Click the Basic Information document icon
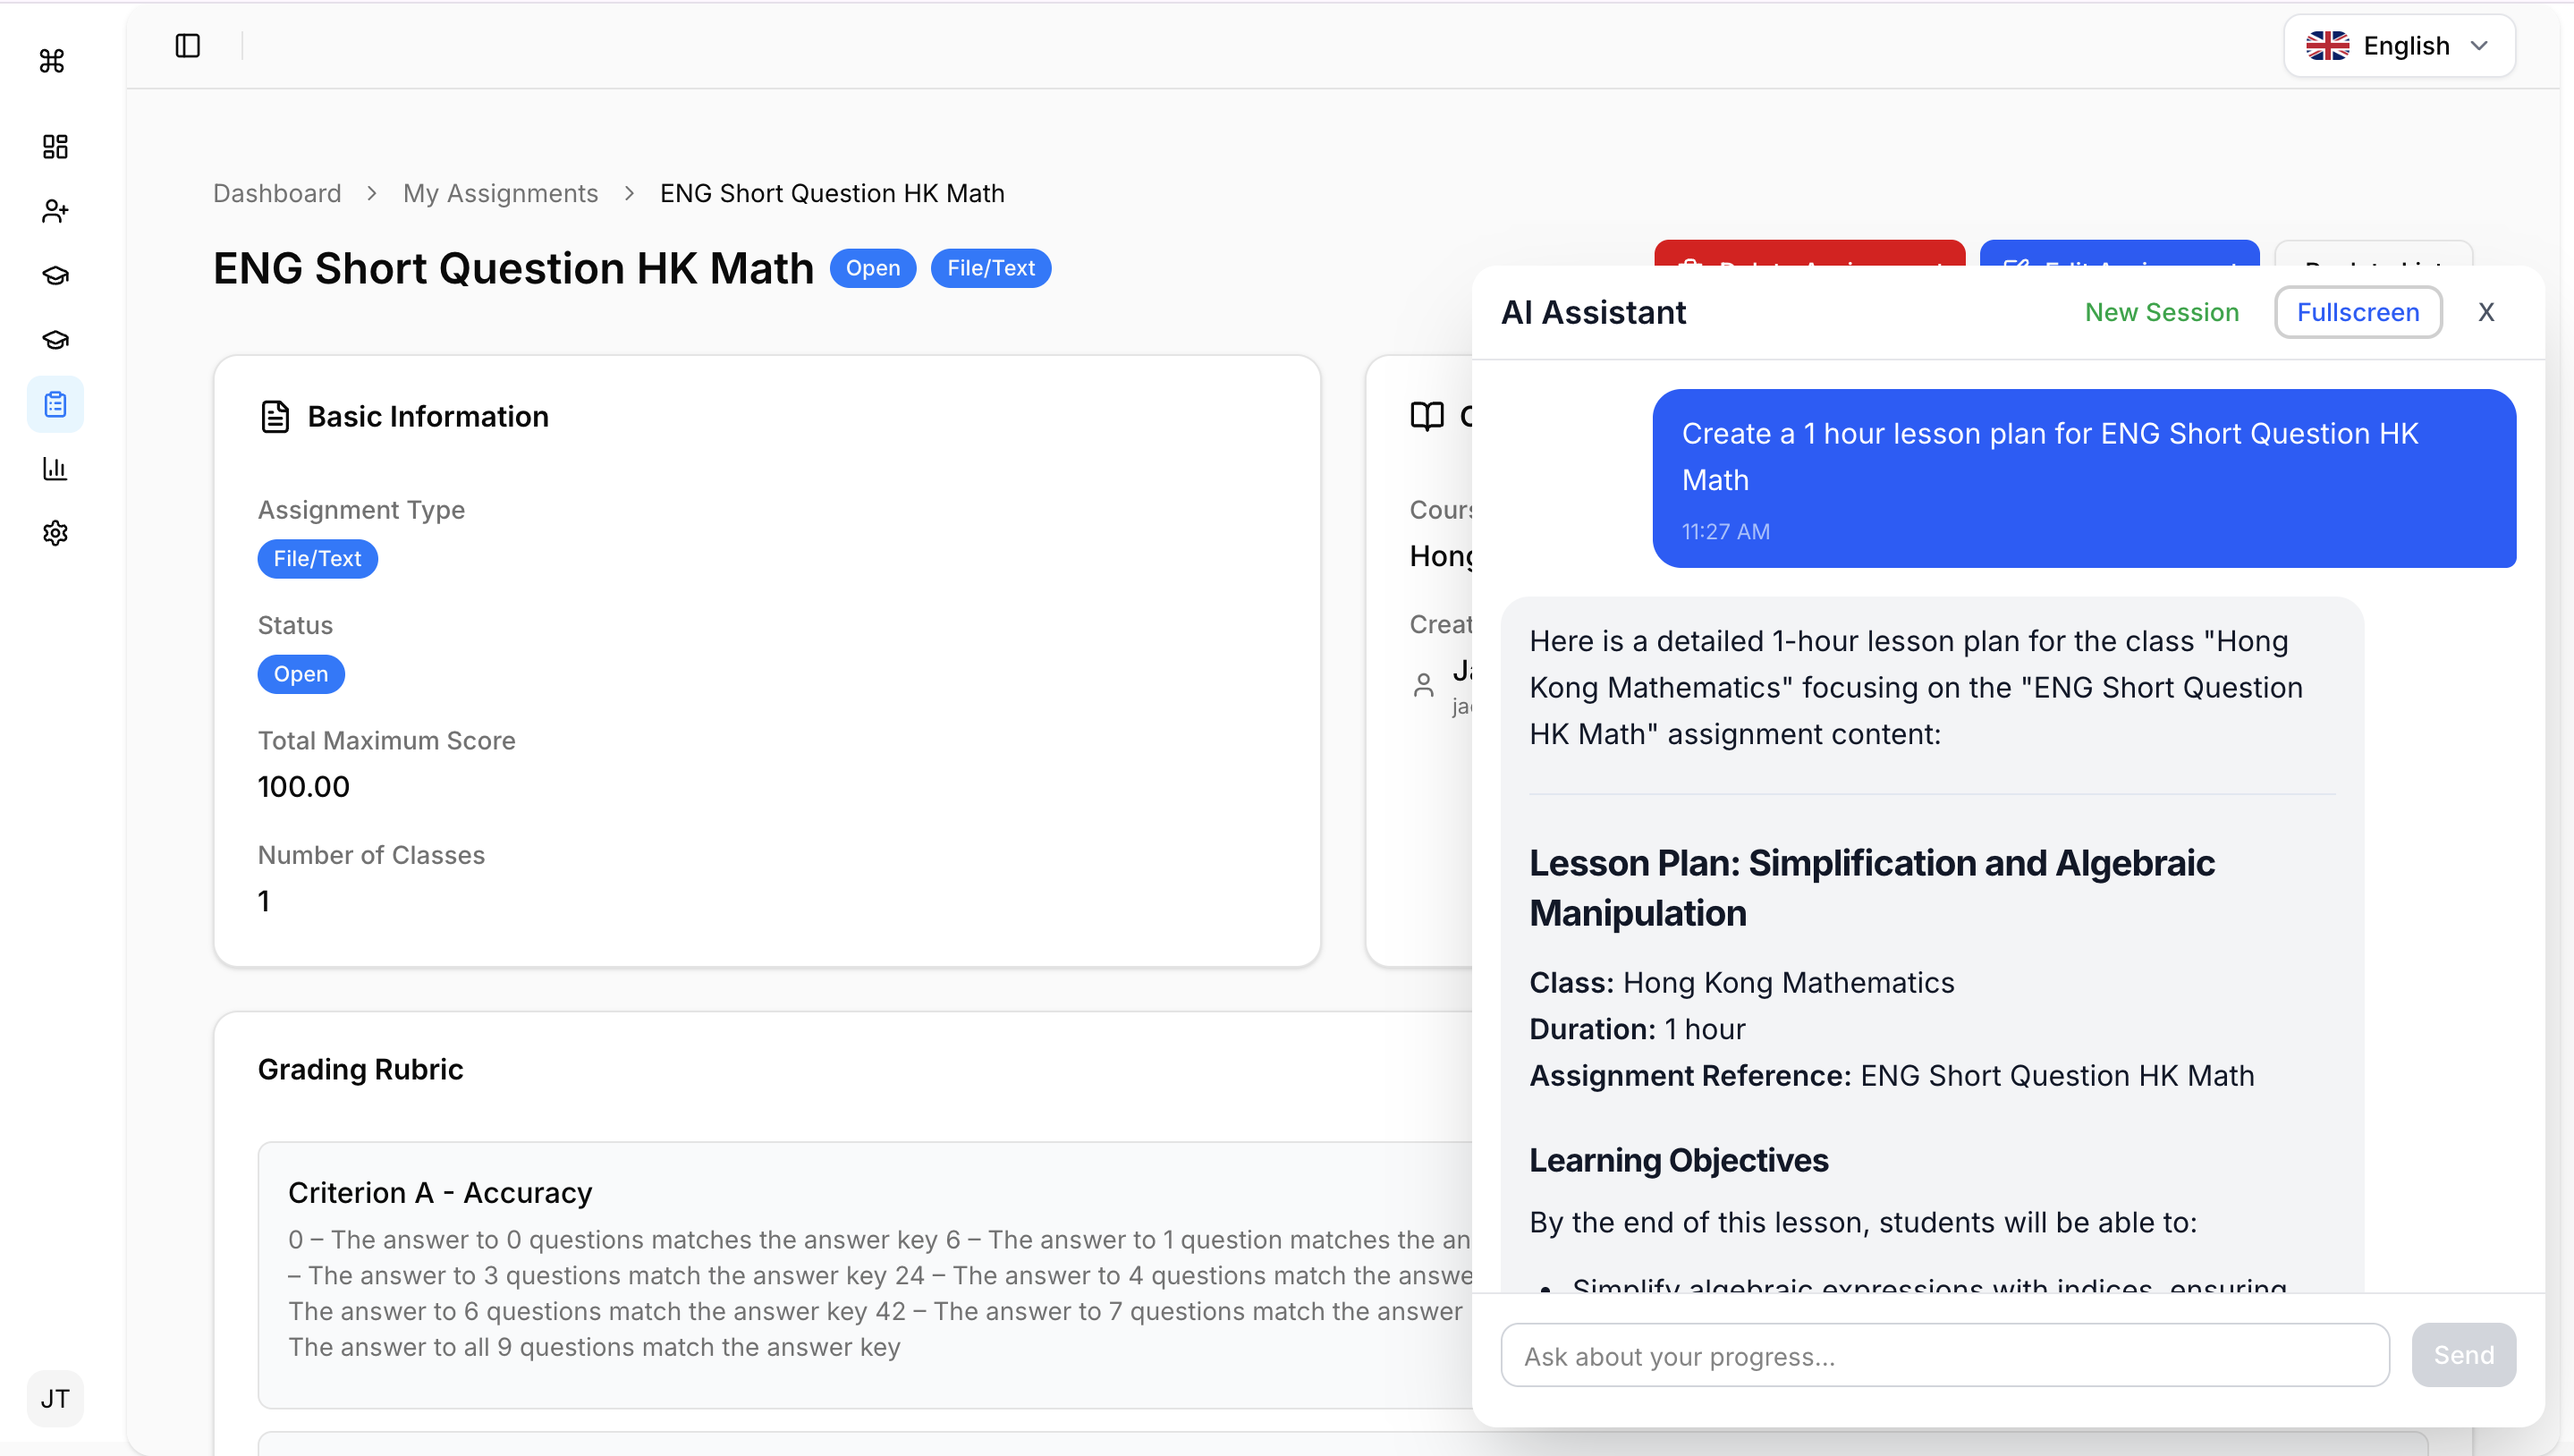Screen dimensions: 2574x1456 [x=275, y=416]
